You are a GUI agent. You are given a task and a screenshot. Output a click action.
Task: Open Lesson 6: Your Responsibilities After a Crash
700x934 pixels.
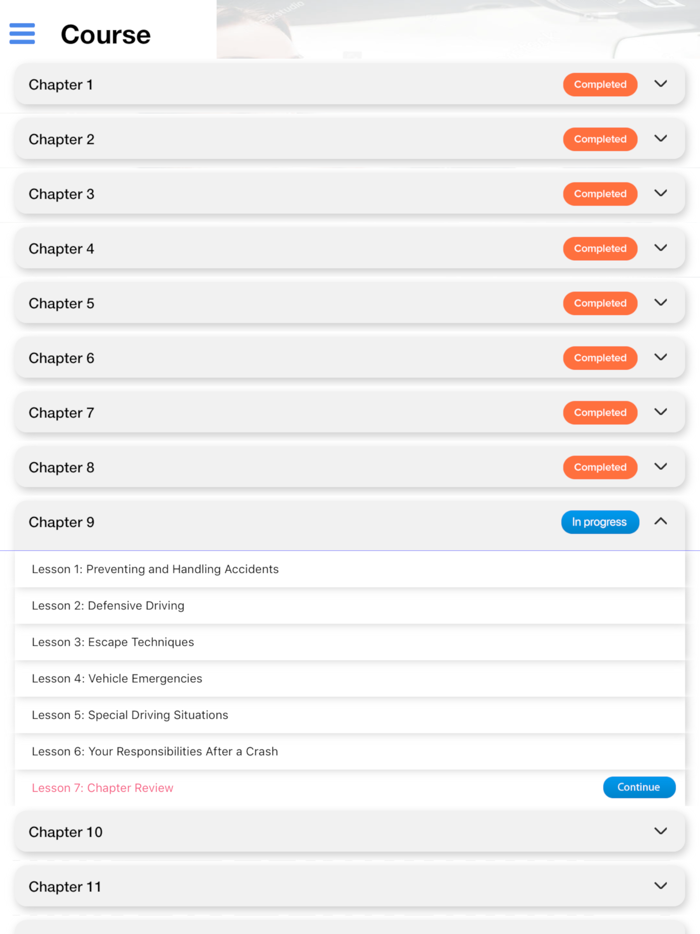[155, 751]
